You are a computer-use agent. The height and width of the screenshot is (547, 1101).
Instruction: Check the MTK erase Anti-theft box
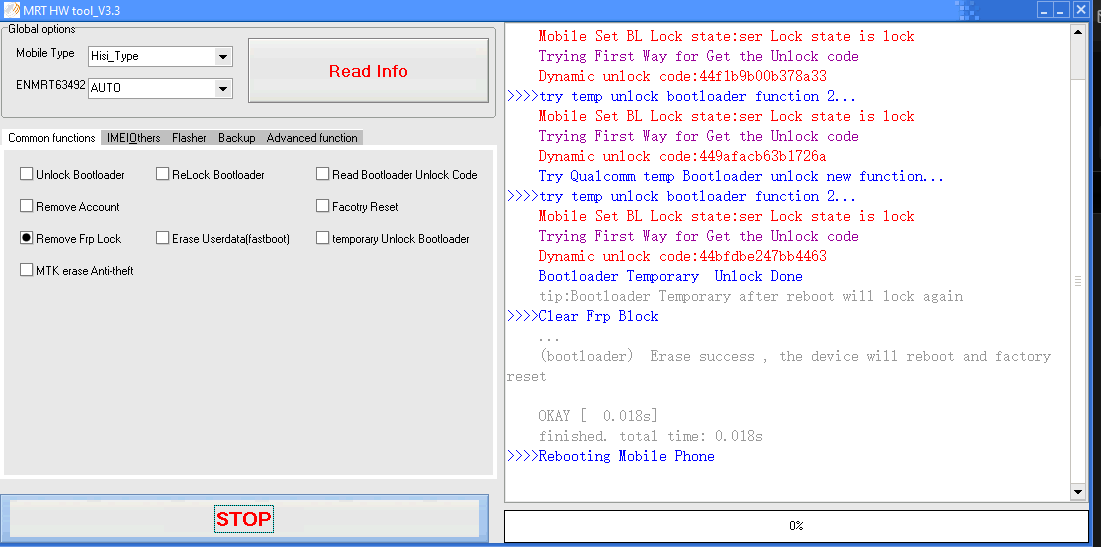(x=27, y=270)
